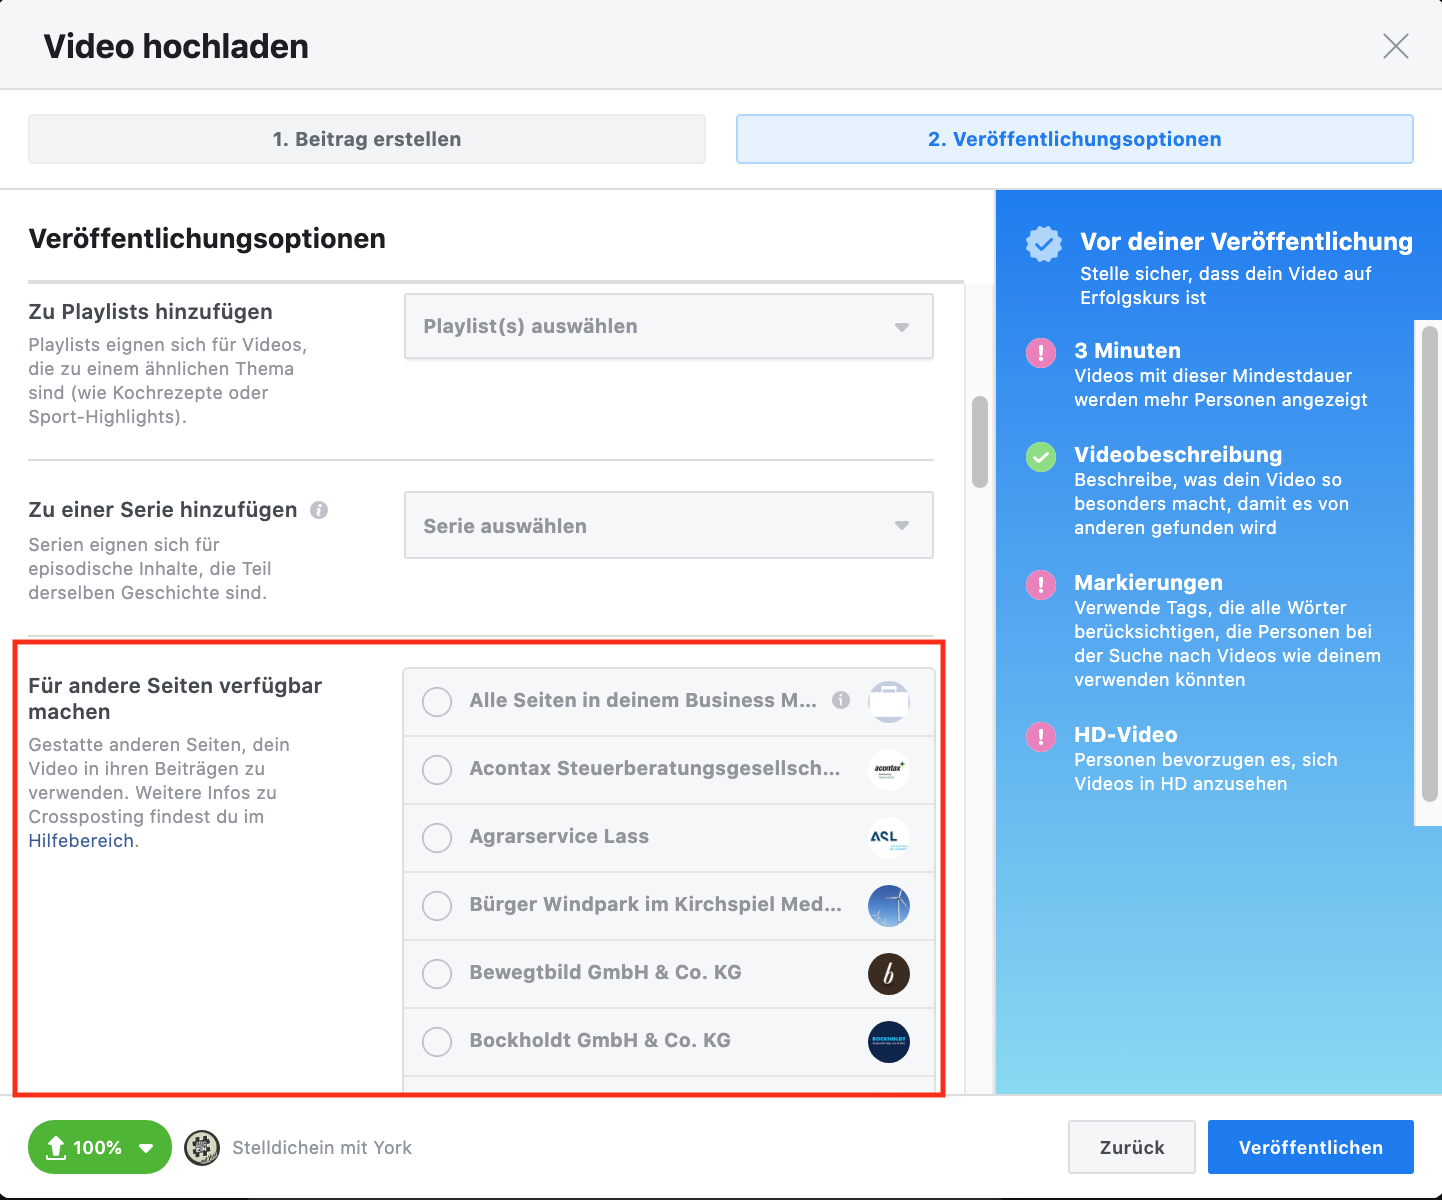Expand the green 100% upload dropdown
Image resolution: width=1442 pixels, height=1200 pixels.
click(x=147, y=1148)
